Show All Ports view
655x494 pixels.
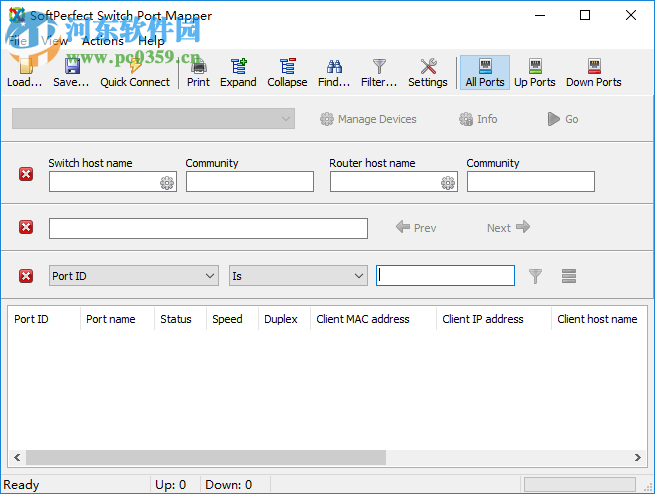[x=485, y=73]
